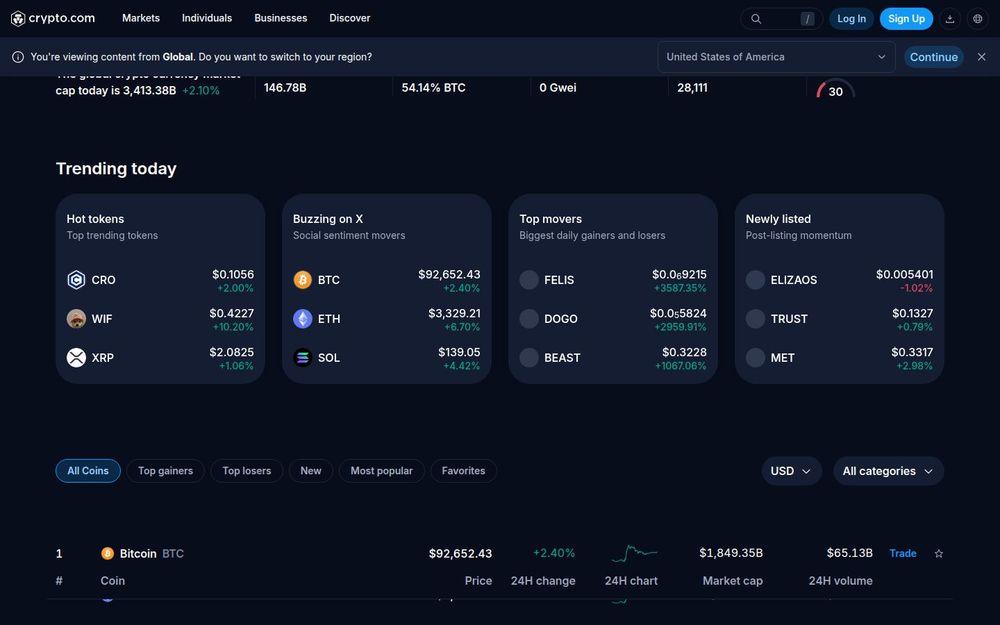1000x625 pixels.
Task: Close the region banner
Action: click(982, 57)
